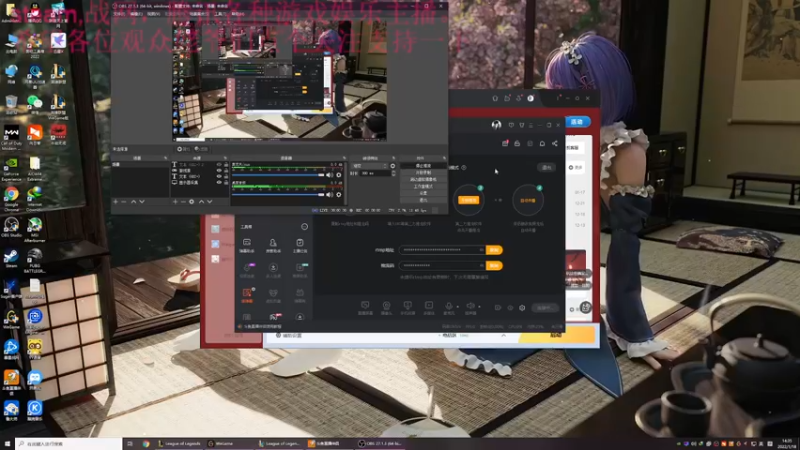800x450 pixels.
Task: Expand microphone options arrow in streaming app toolbar
Action: tap(457, 307)
